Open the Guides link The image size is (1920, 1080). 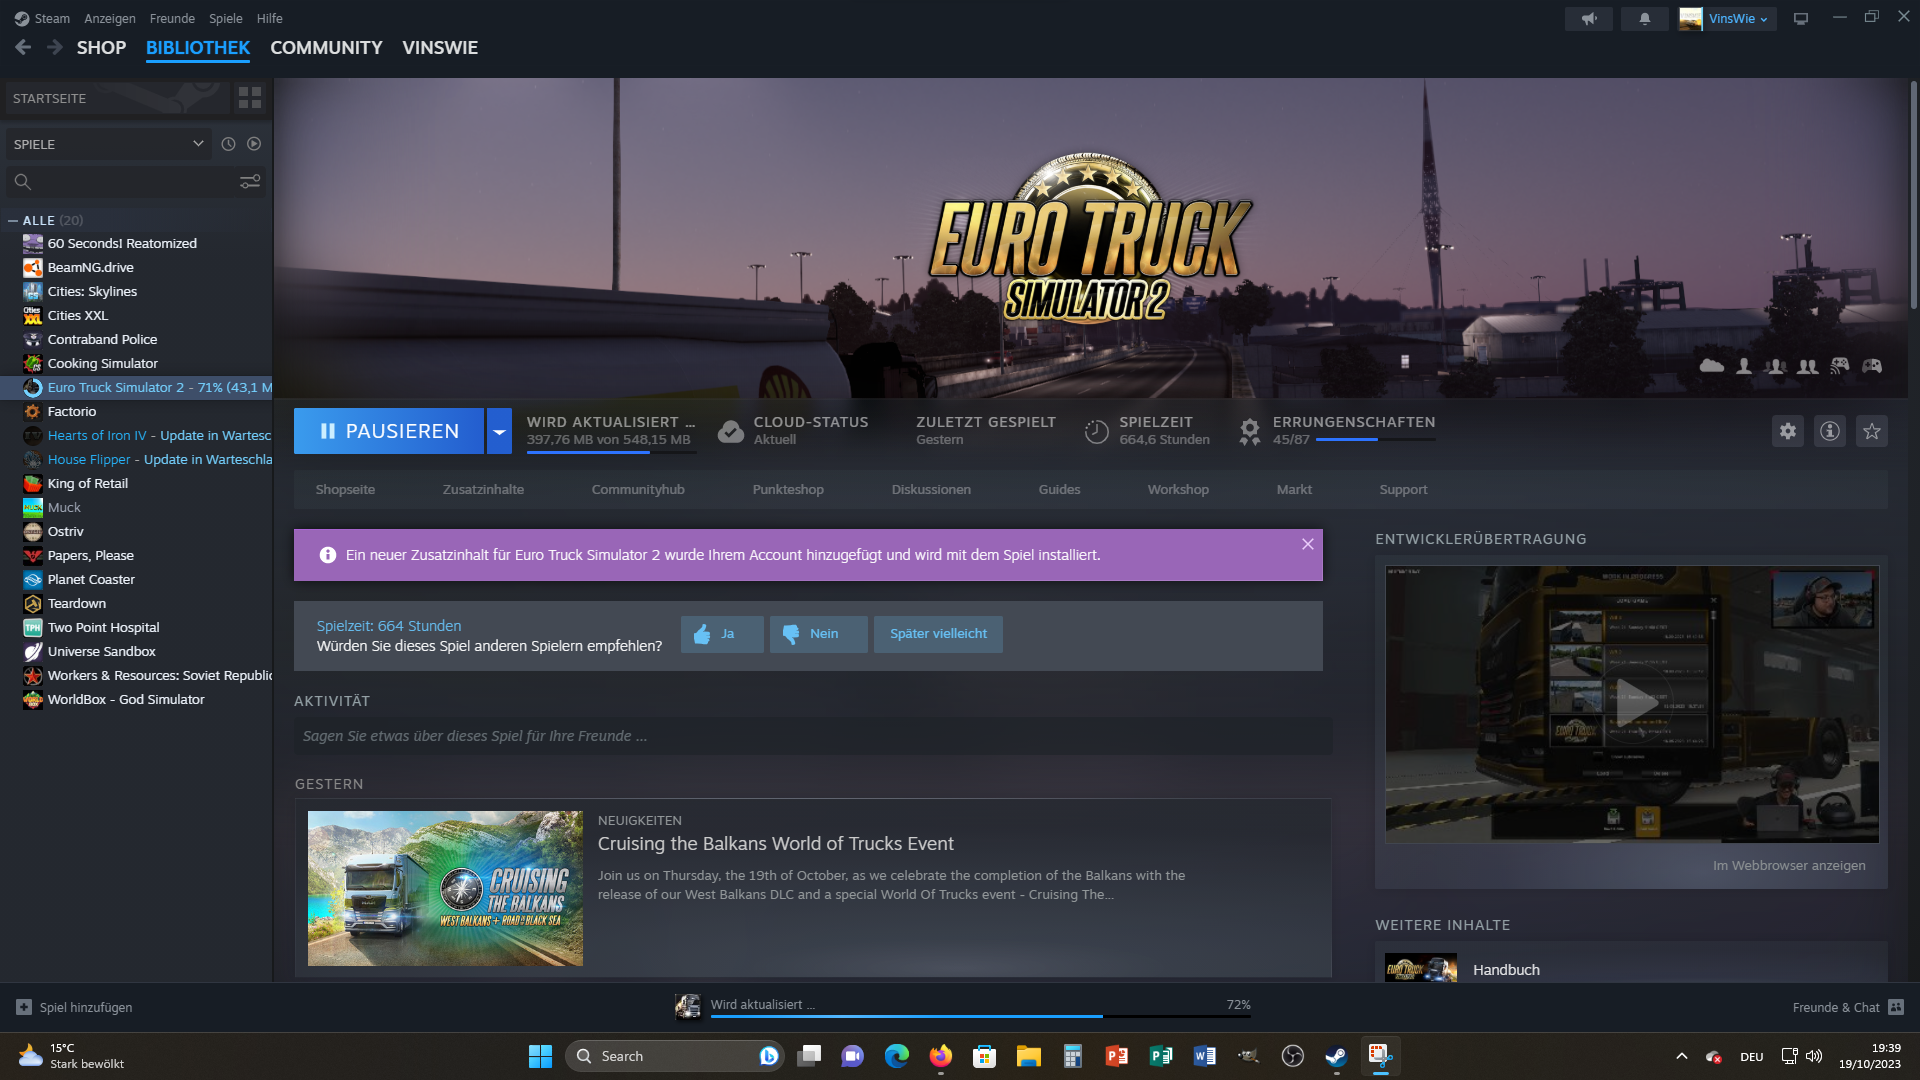(1059, 489)
